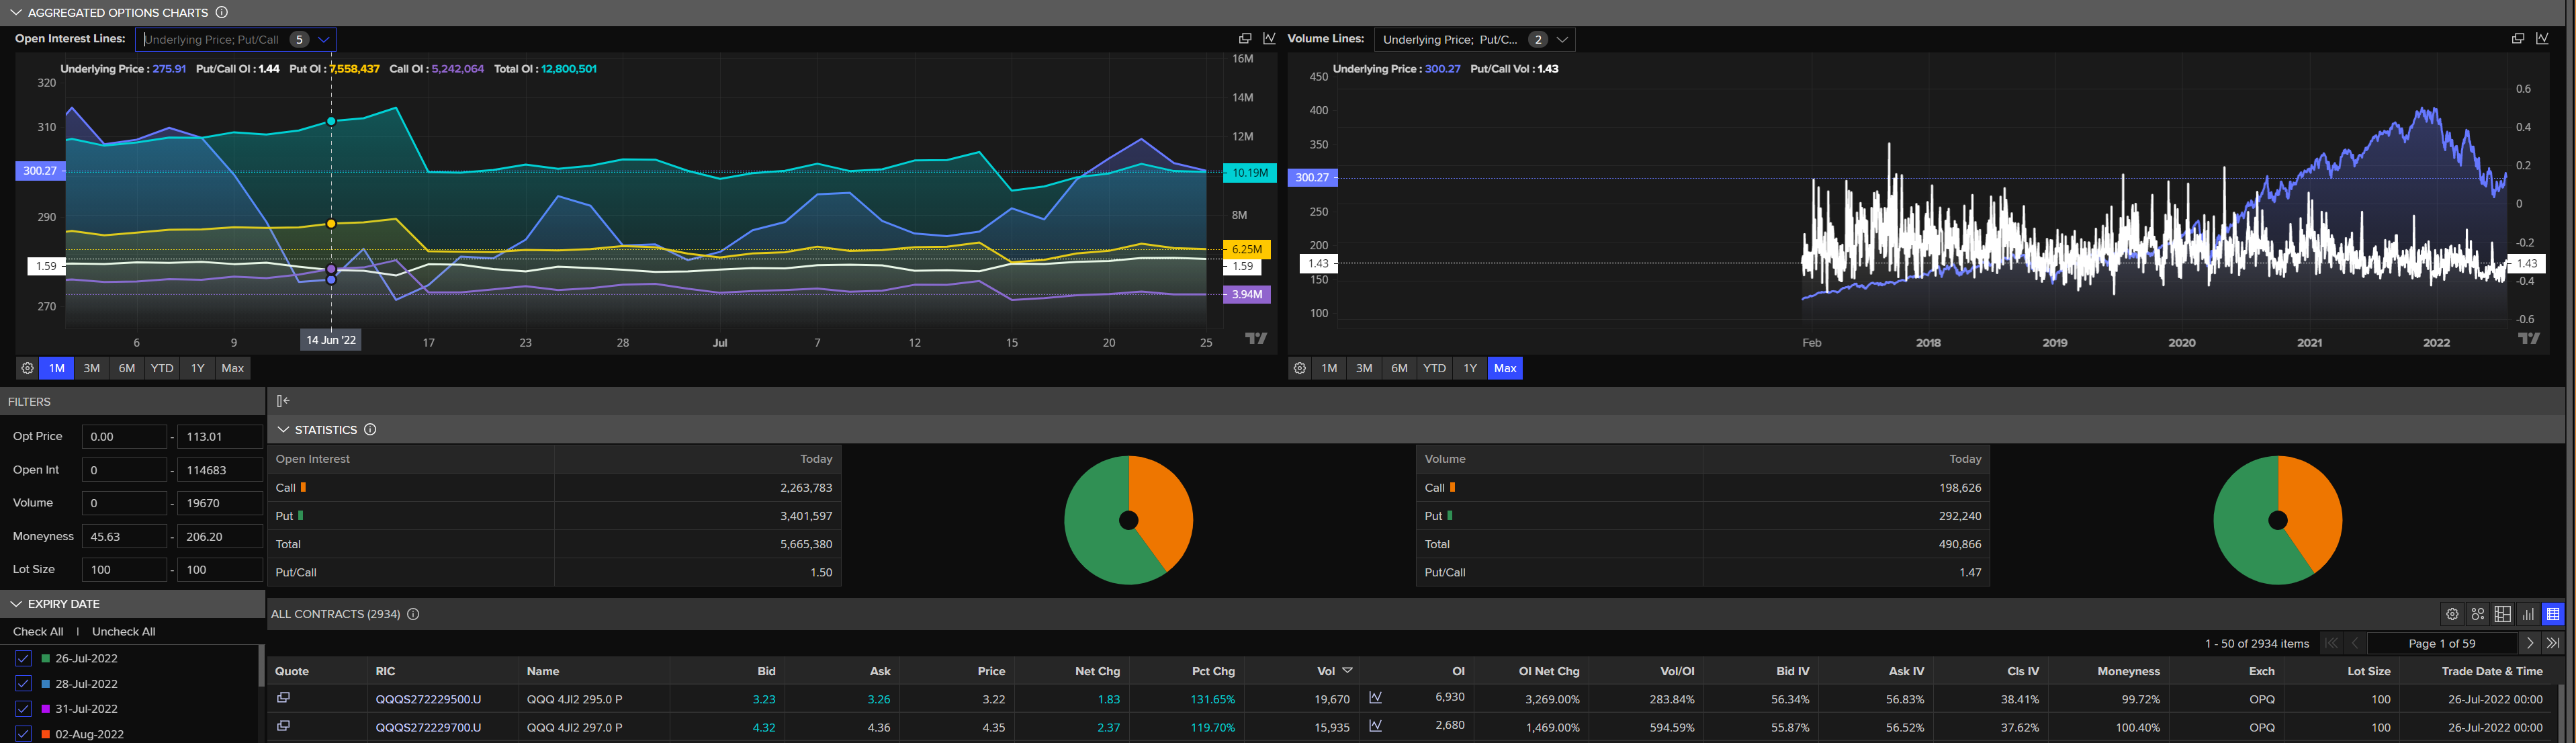Open chart icon for QQQ 295.0 P row
Viewport: 2576px width, 743px height.
[1375, 698]
